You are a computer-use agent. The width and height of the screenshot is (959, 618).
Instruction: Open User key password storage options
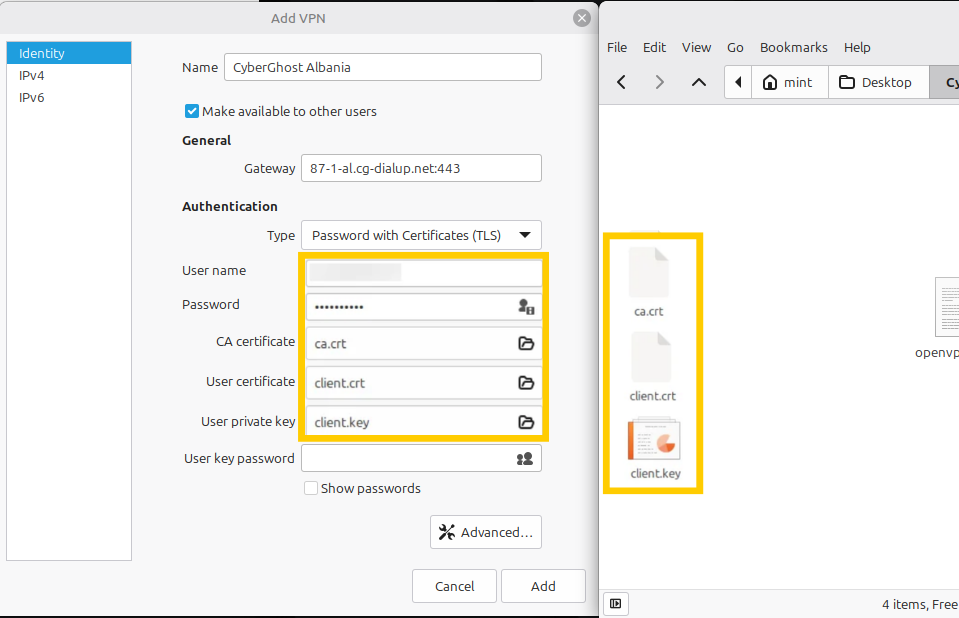click(525, 459)
